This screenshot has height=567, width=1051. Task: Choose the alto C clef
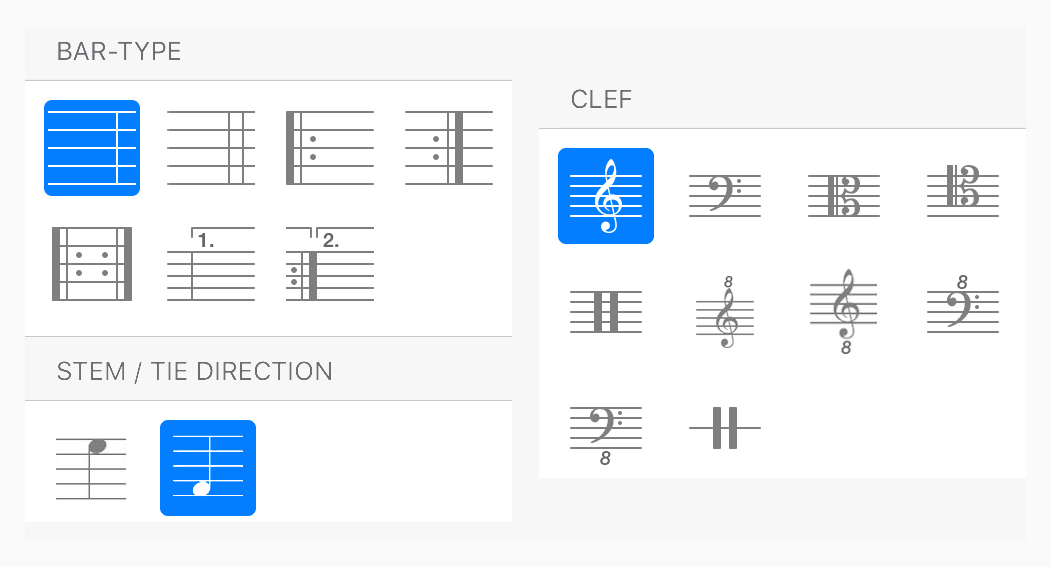(844, 196)
